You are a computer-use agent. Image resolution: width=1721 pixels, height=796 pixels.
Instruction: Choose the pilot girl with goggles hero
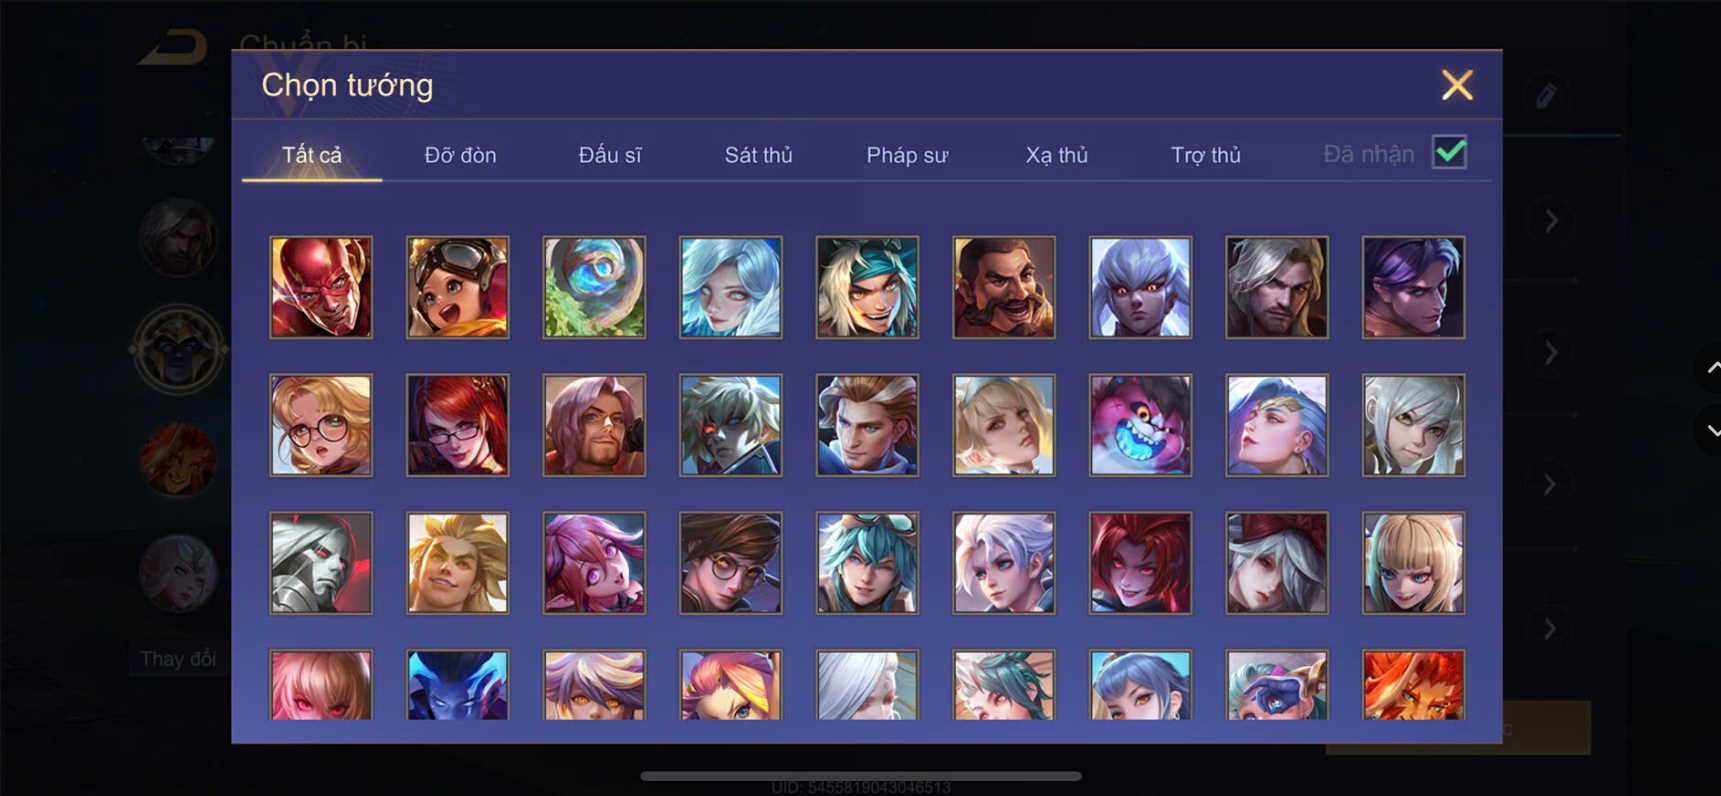(x=458, y=287)
